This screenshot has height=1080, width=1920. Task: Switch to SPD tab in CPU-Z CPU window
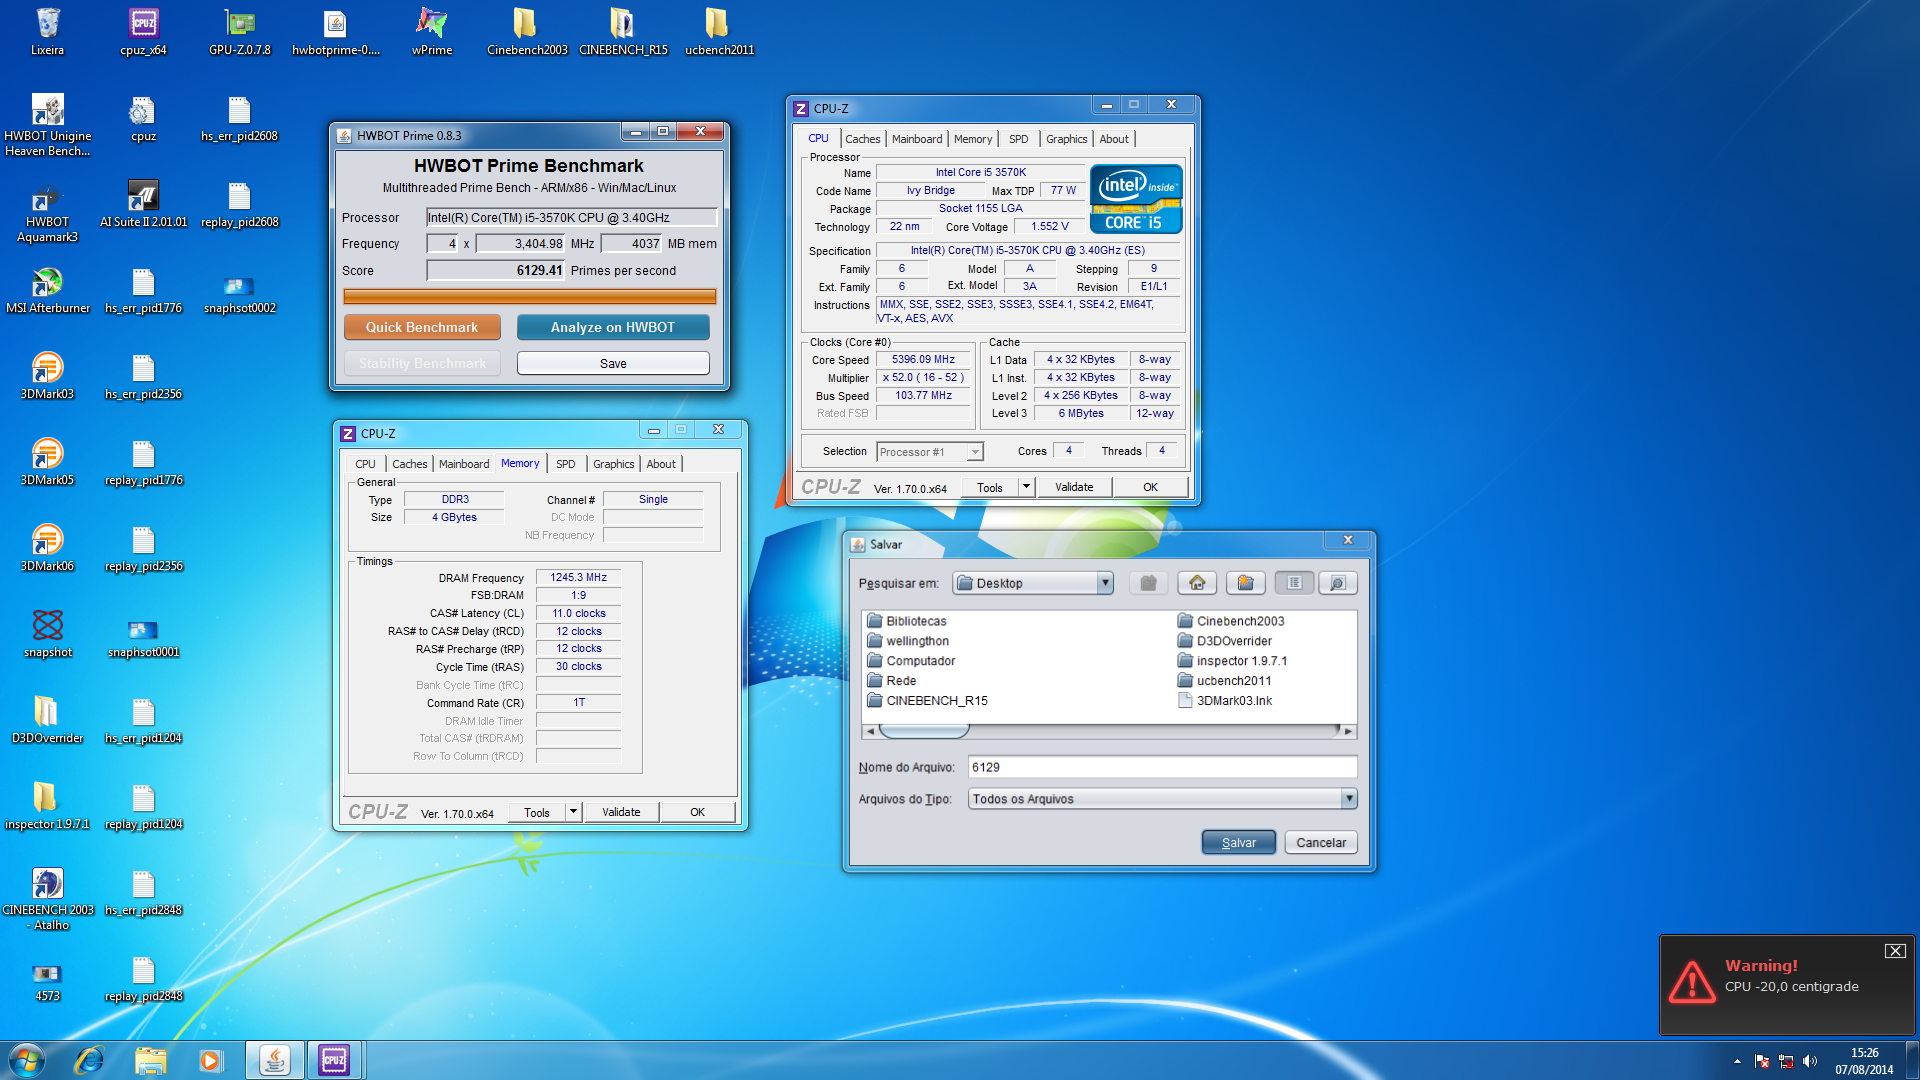pos(1018,139)
